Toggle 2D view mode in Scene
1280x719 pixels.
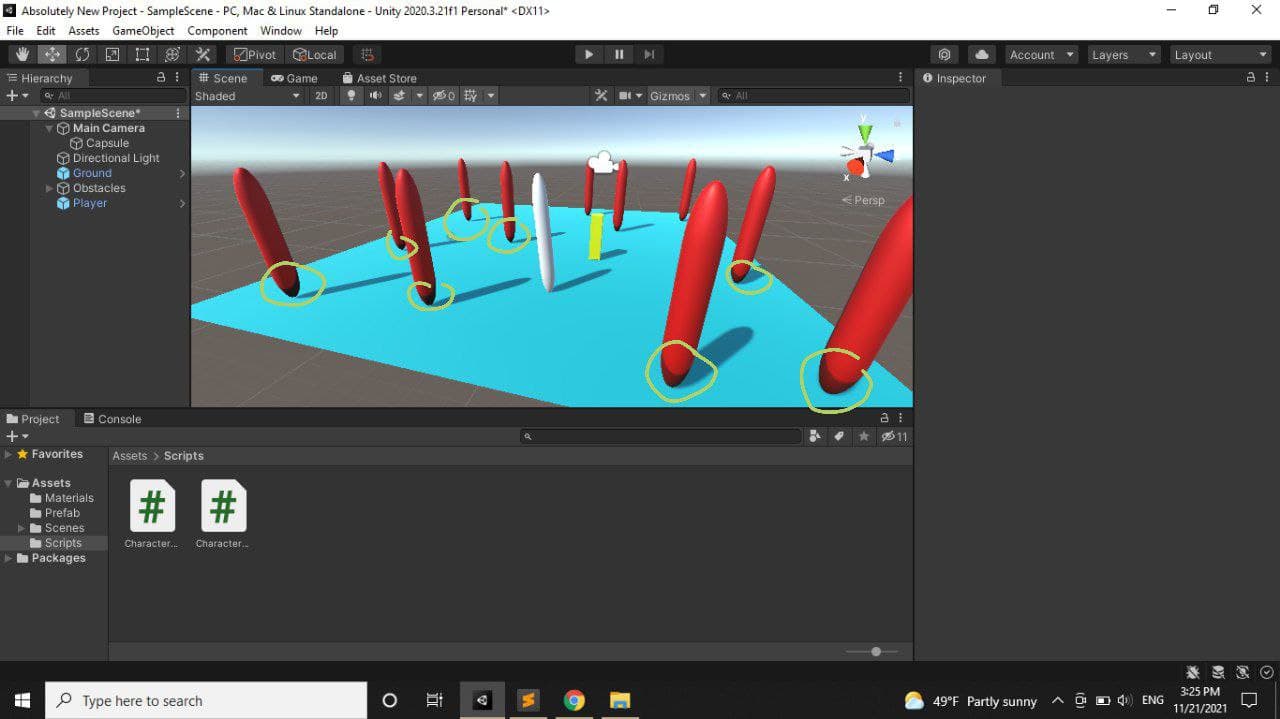pyautogui.click(x=321, y=96)
